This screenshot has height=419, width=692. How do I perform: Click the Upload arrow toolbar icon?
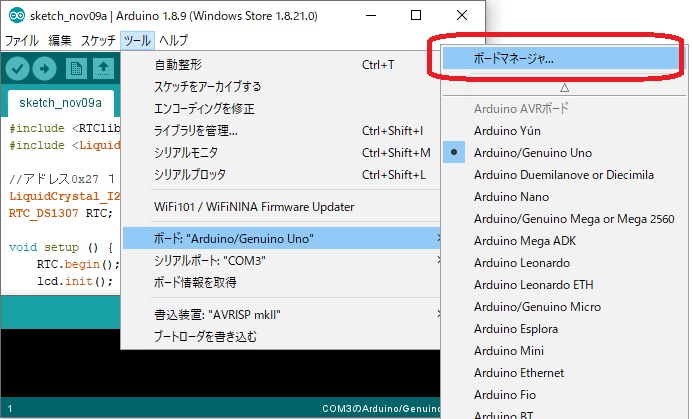(x=45, y=68)
